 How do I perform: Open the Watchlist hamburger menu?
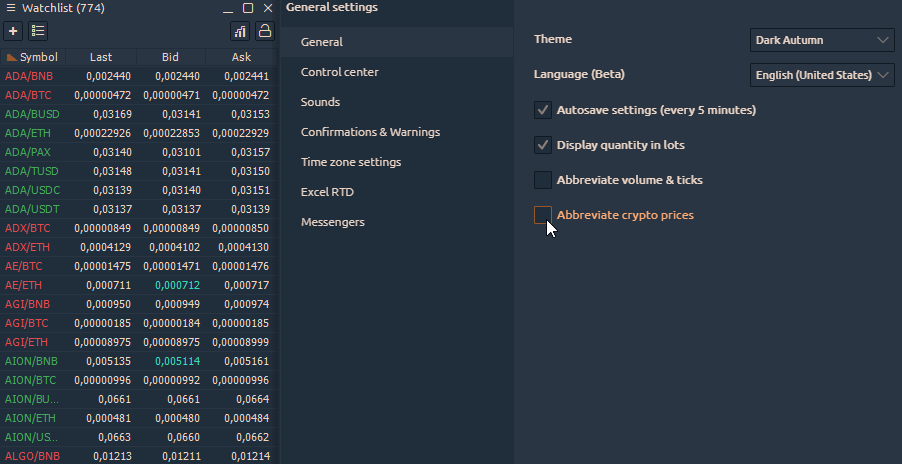point(10,8)
